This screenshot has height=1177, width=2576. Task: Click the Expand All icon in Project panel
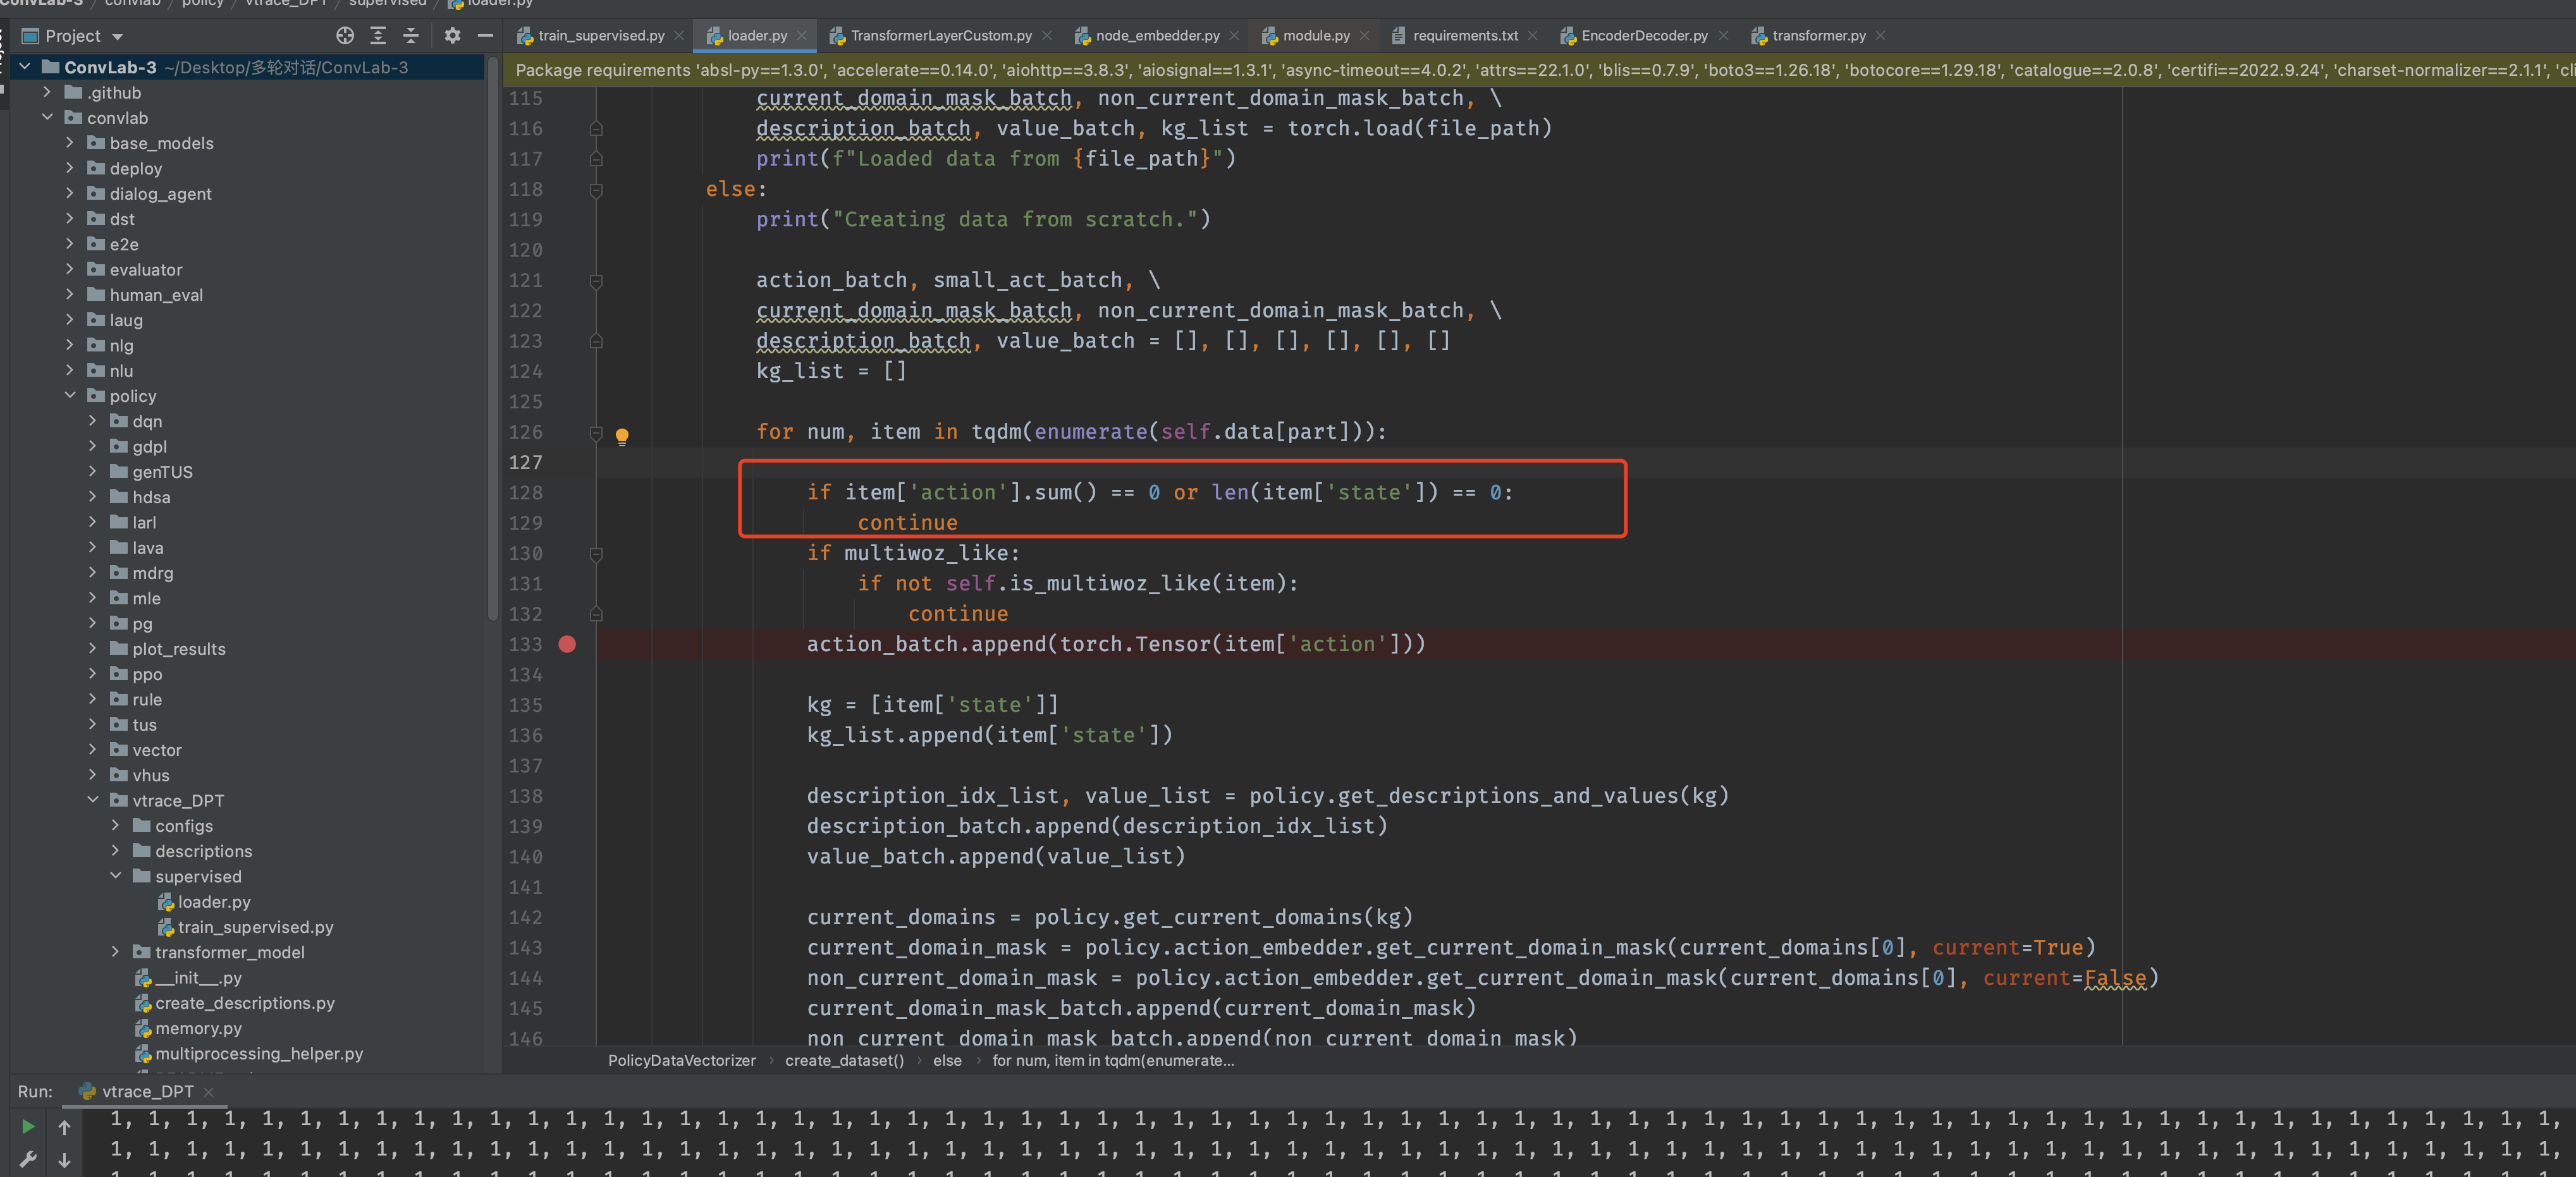coord(378,36)
